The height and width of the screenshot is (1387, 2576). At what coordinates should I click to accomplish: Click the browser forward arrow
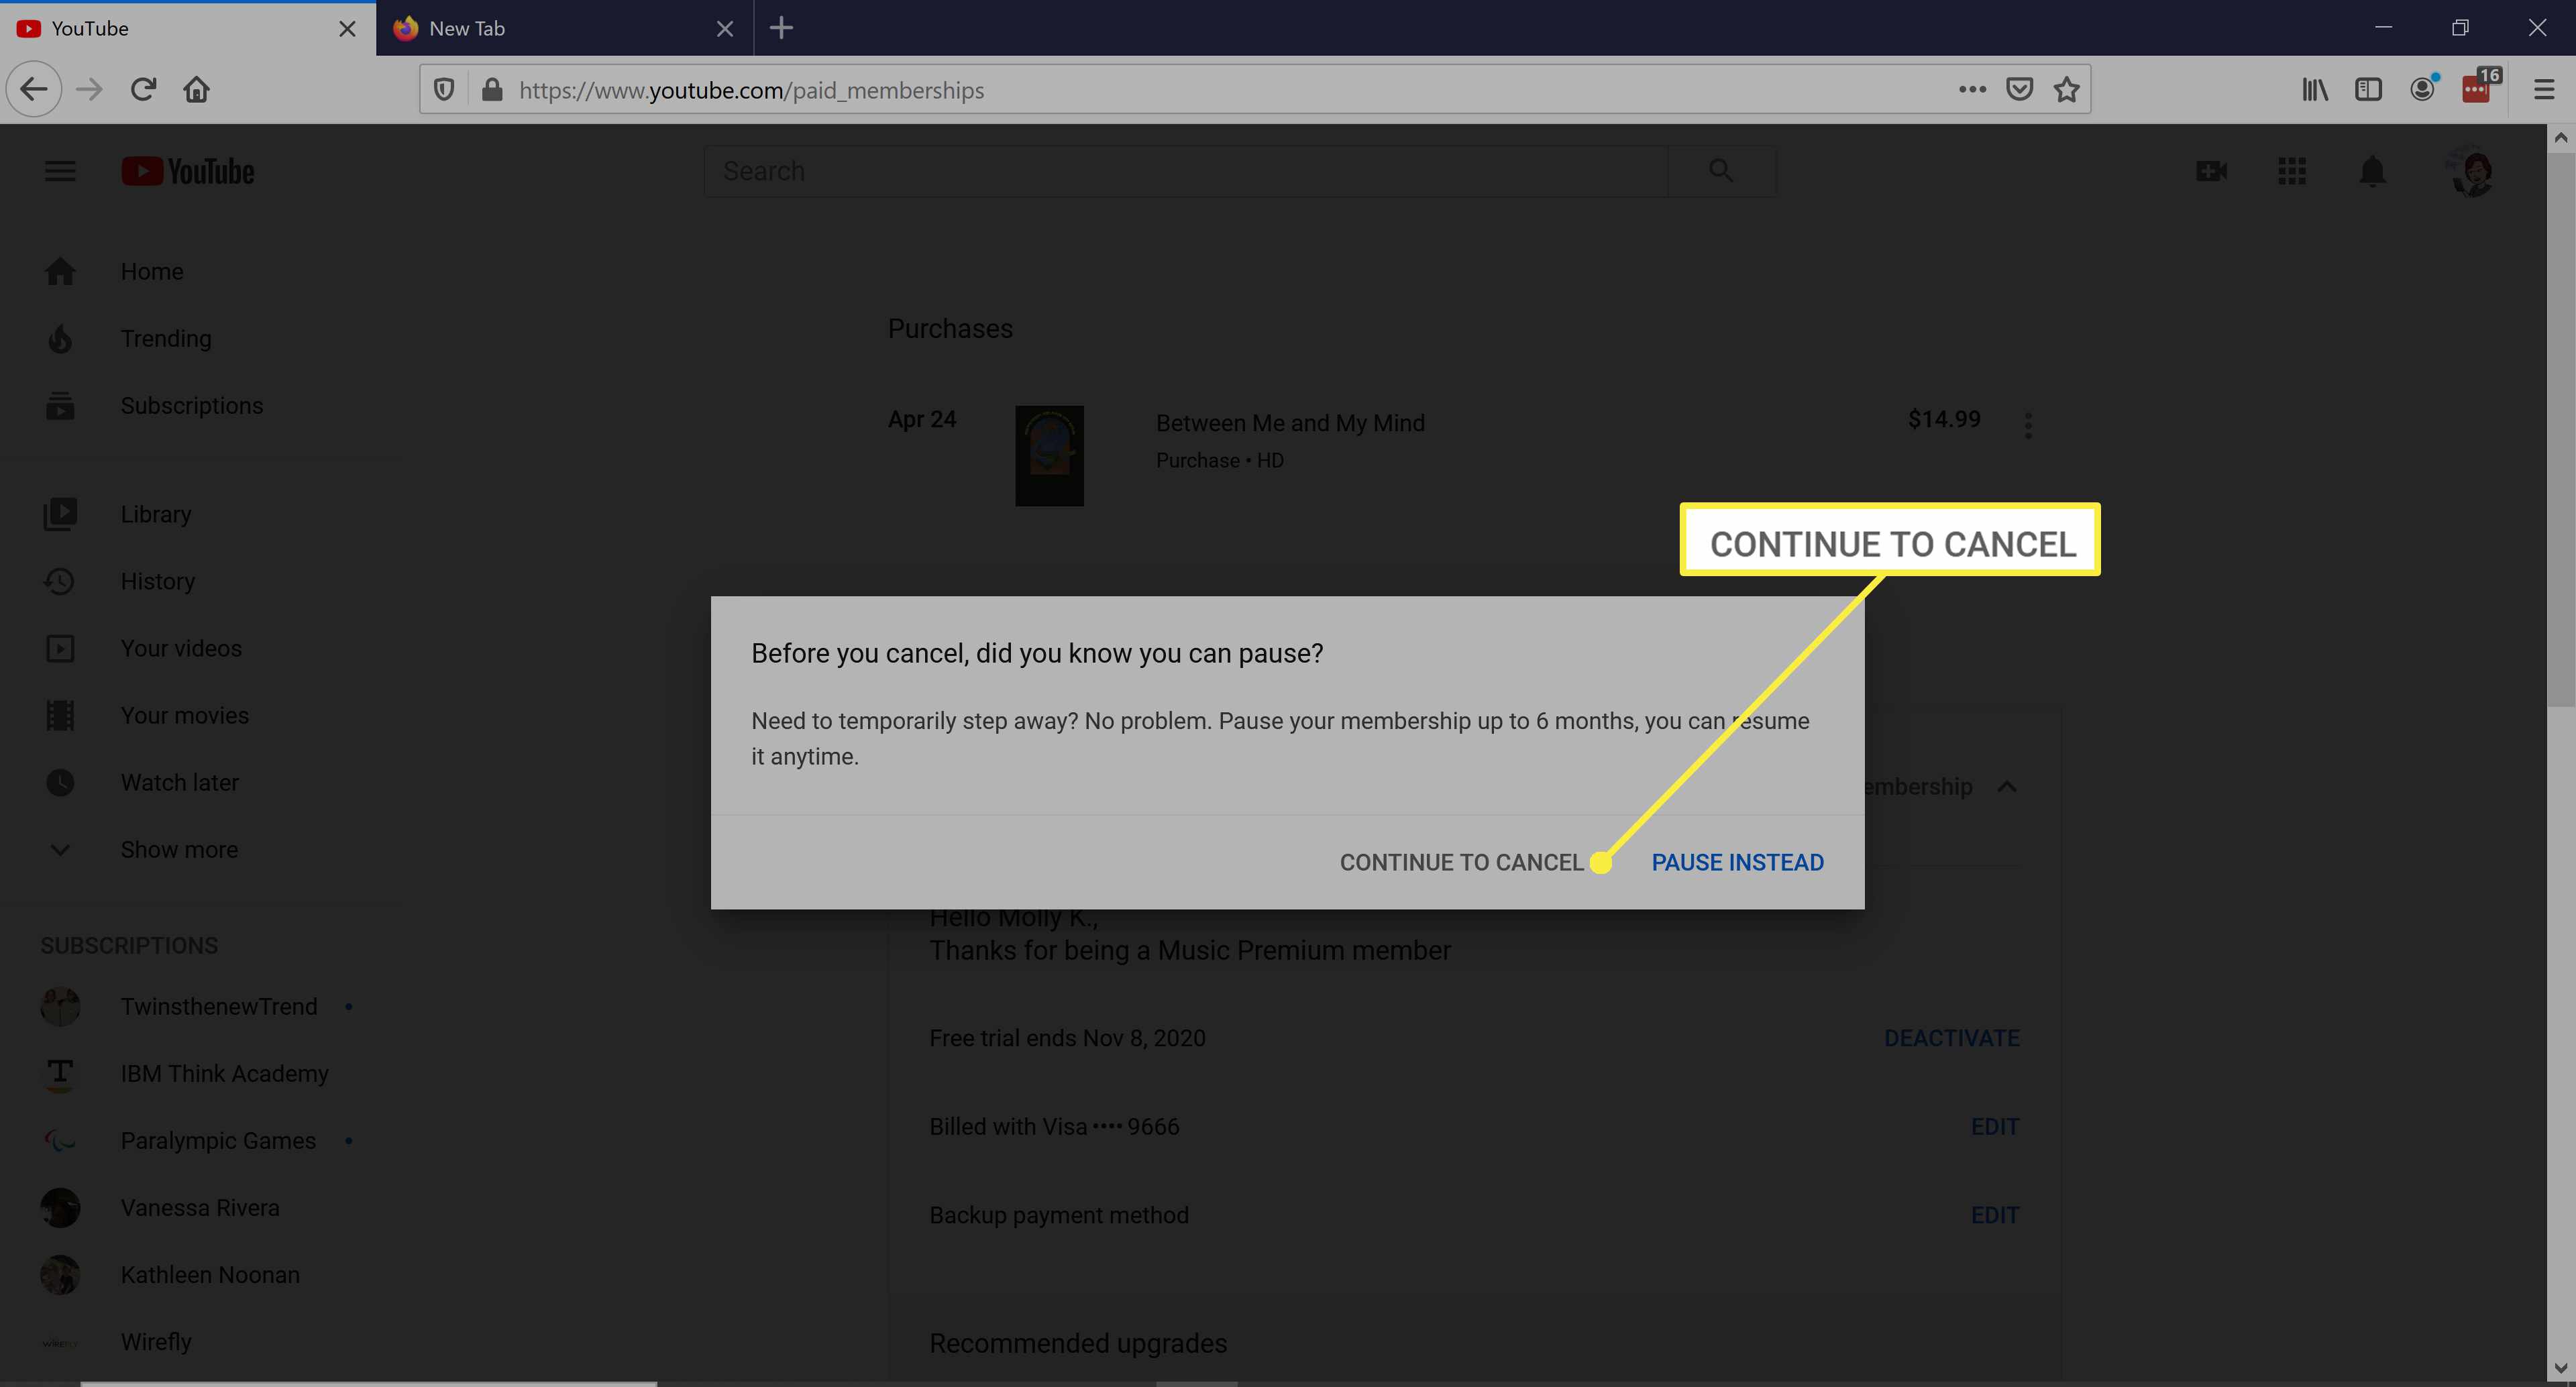pos(89,89)
